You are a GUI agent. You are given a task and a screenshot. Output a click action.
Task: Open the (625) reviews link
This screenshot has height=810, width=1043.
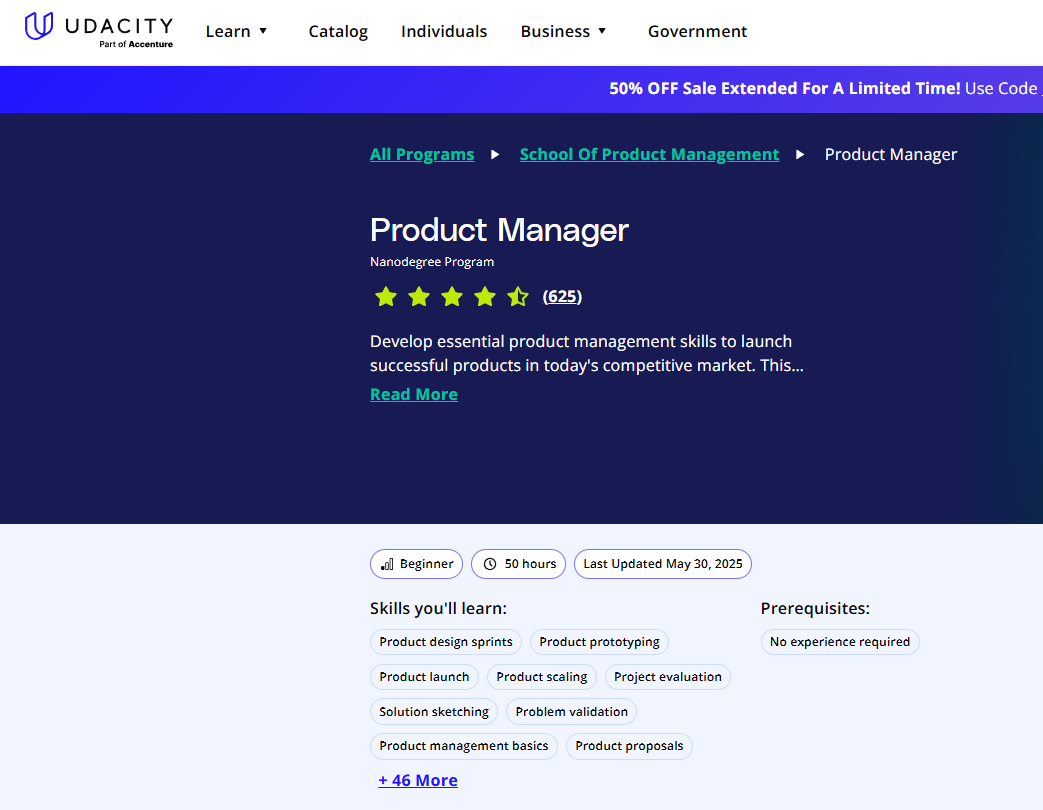coord(562,297)
